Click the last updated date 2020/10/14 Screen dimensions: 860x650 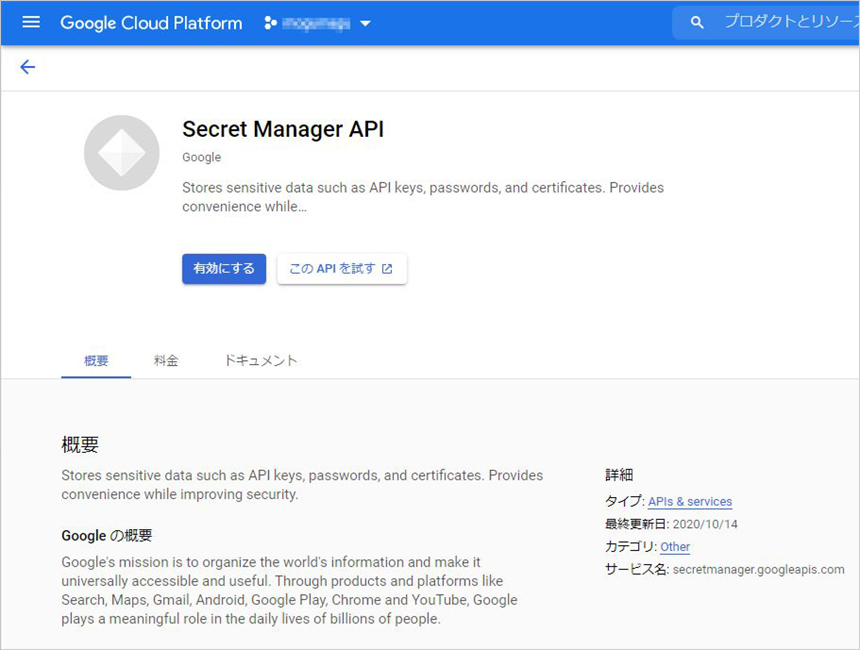705,524
